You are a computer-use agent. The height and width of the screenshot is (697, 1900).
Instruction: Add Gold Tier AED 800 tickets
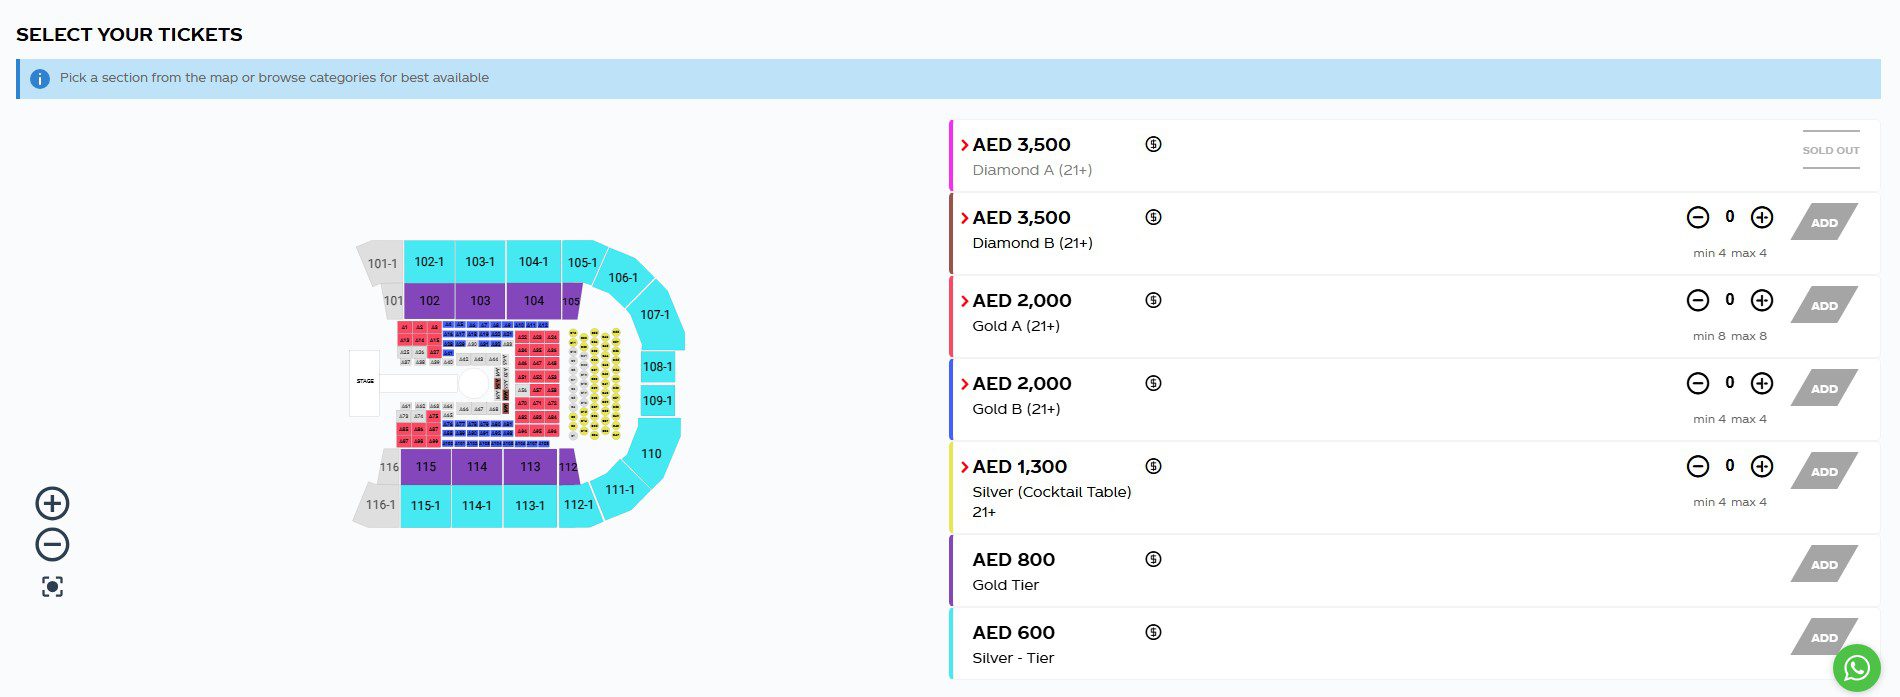click(x=1824, y=564)
